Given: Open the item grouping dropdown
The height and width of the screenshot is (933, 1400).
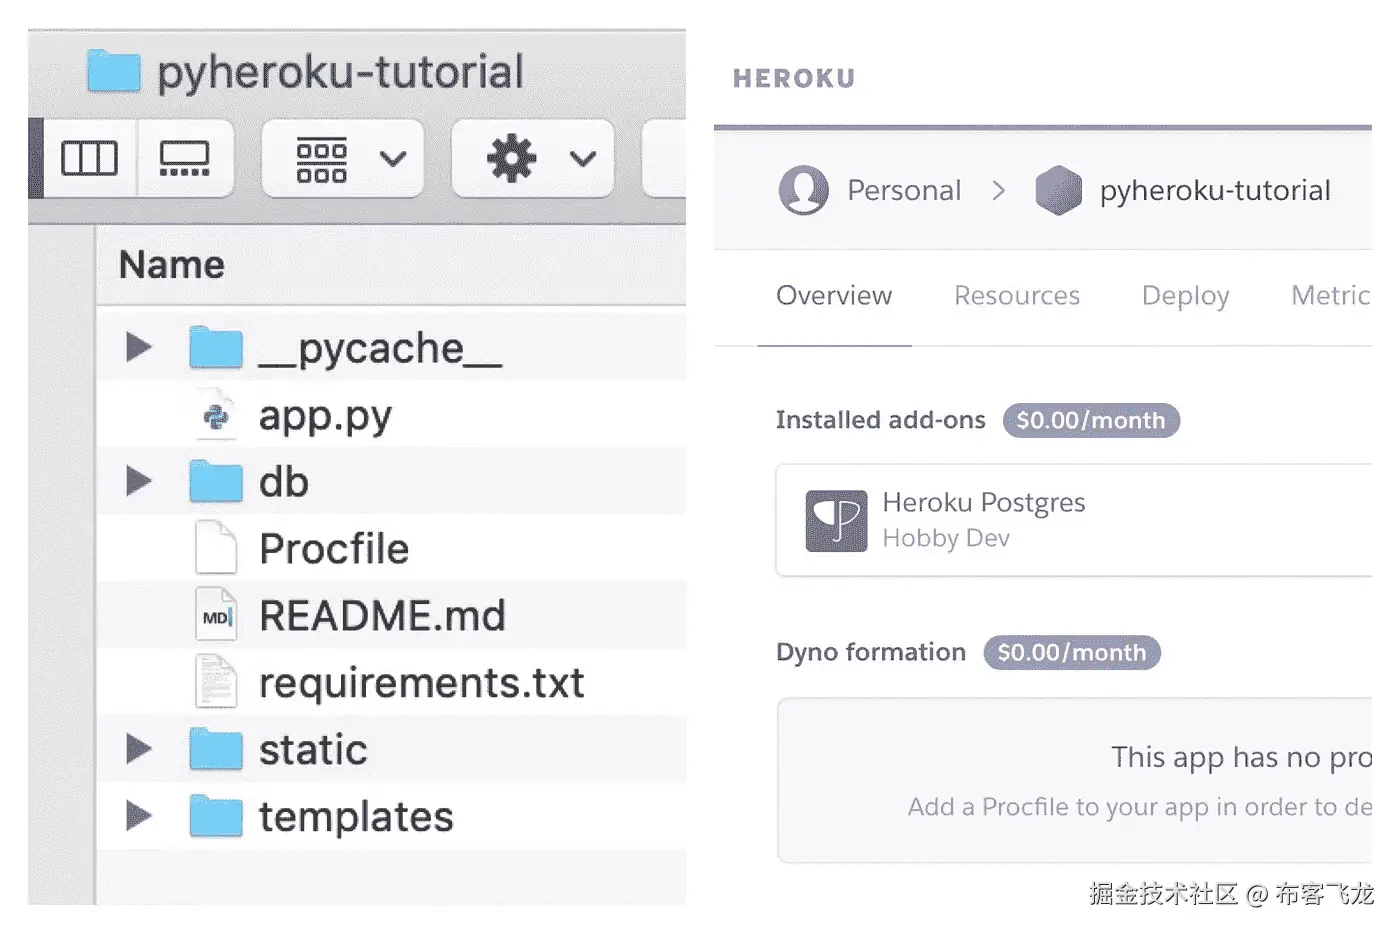Looking at the screenshot, I should (343, 159).
